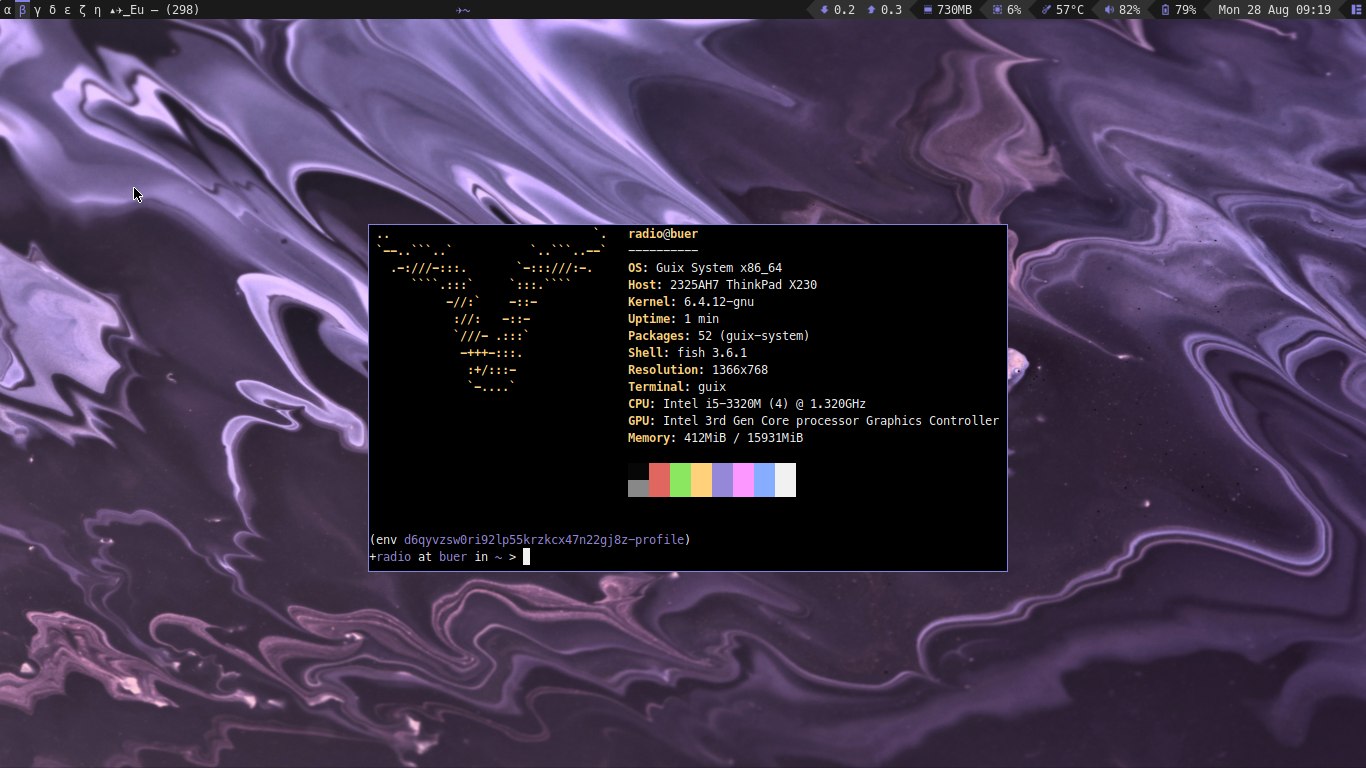Open the layout icon at bar's far right
This screenshot has width=1366, height=768.
pyautogui.click(x=1356, y=10)
